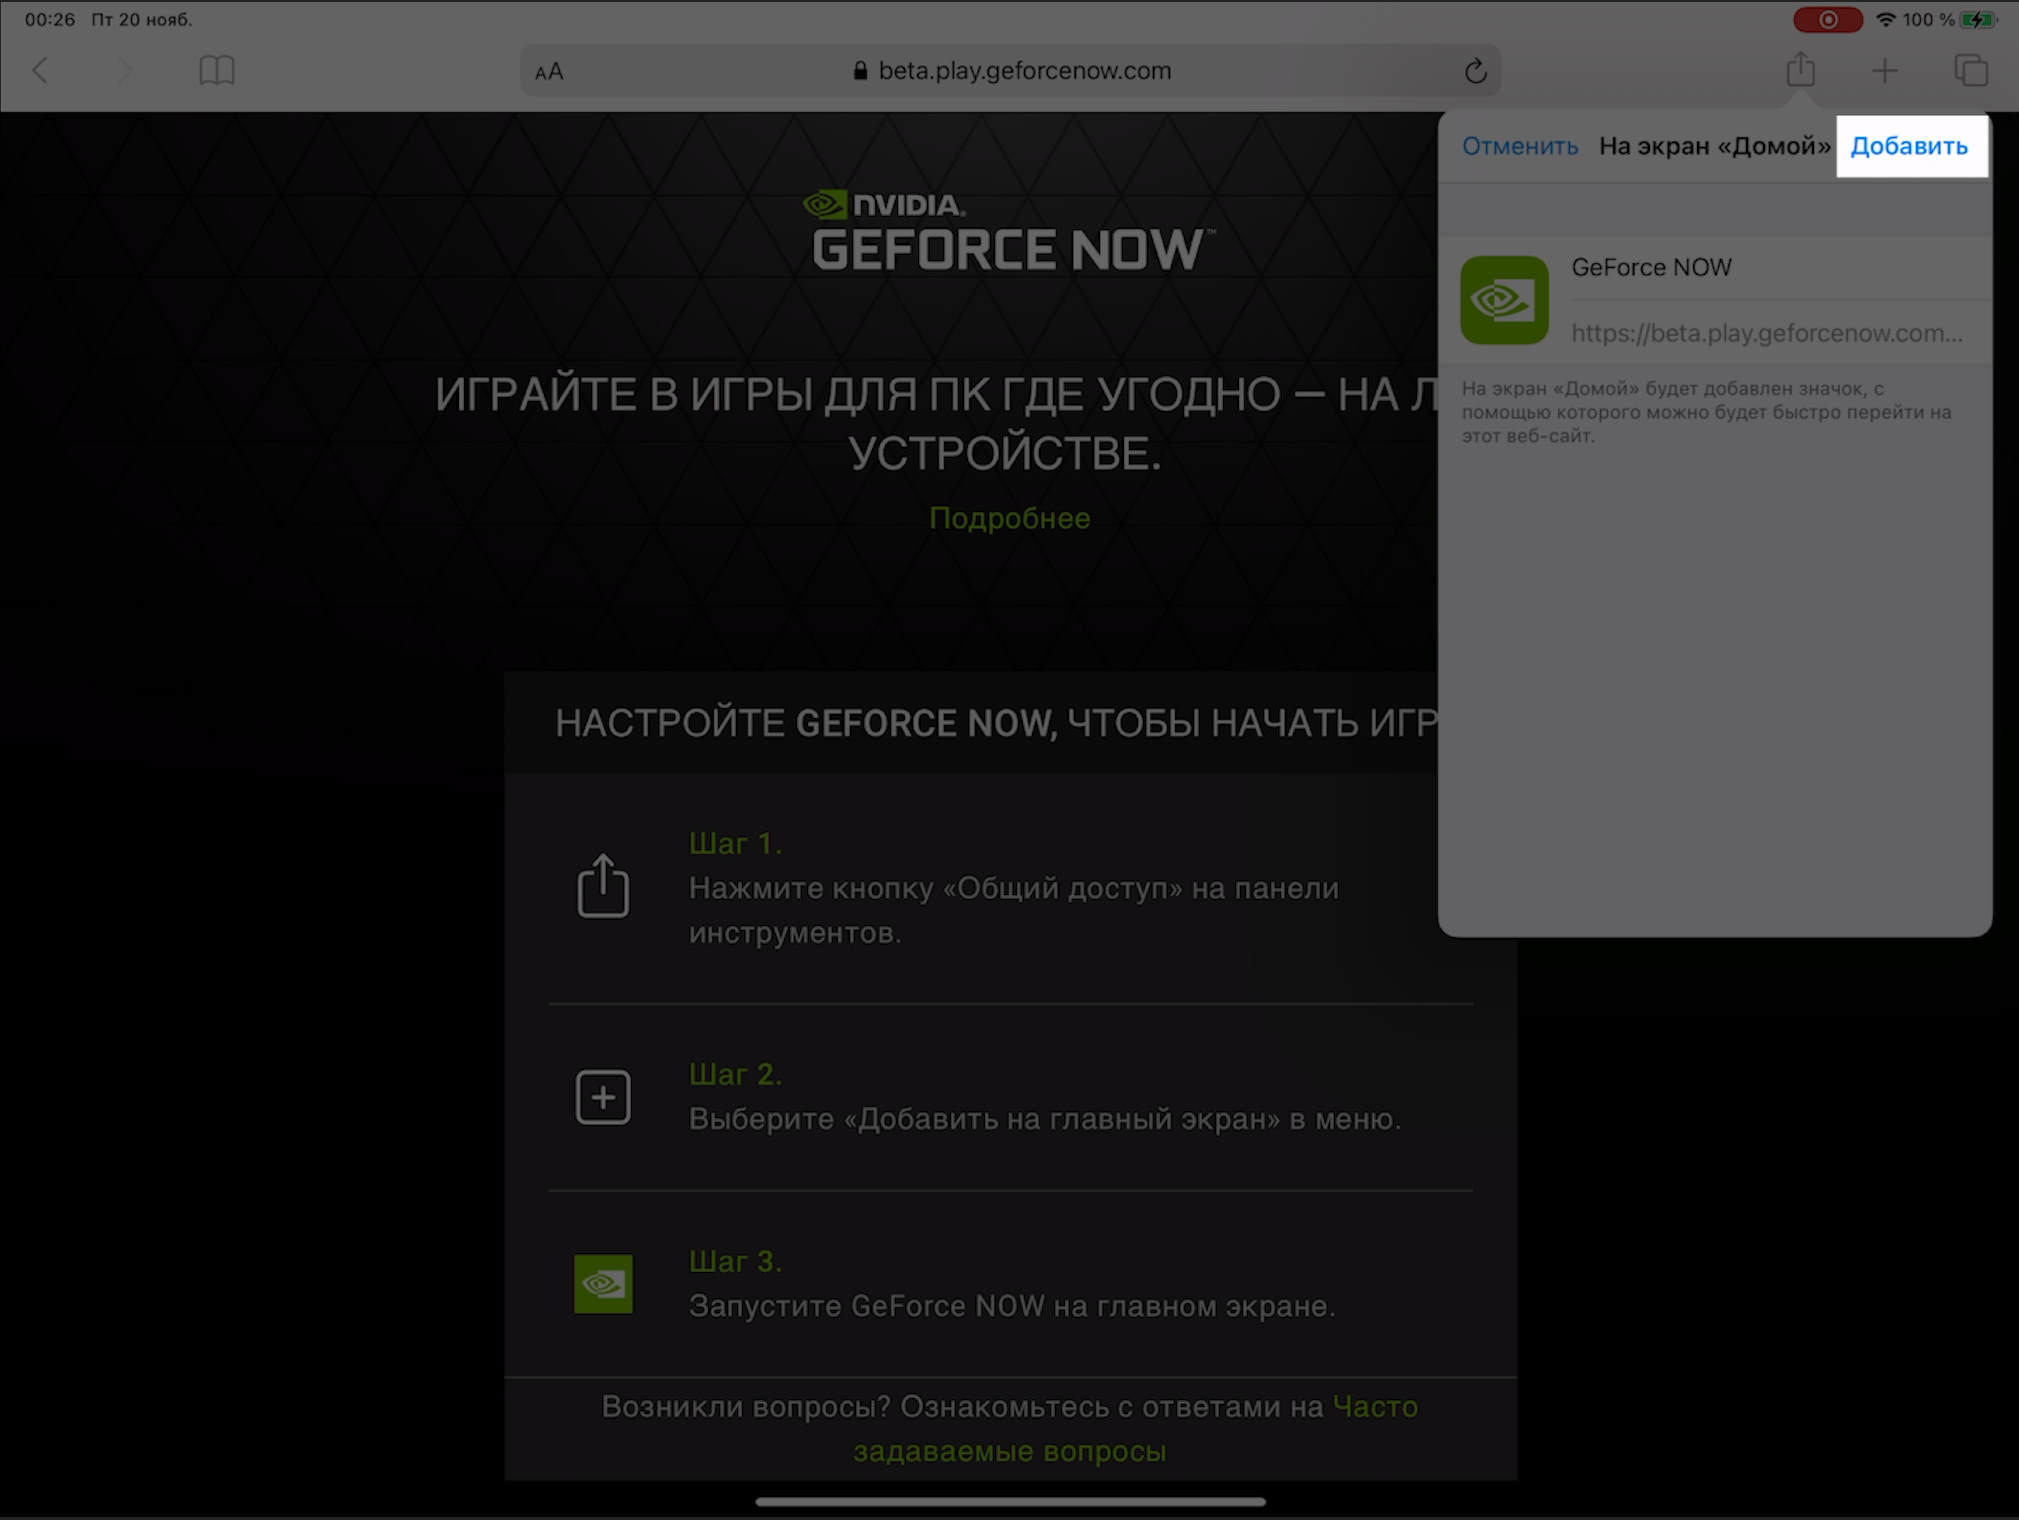Tap the battery status icon
Viewport: 2019px width, 1520px height.
(1977, 20)
